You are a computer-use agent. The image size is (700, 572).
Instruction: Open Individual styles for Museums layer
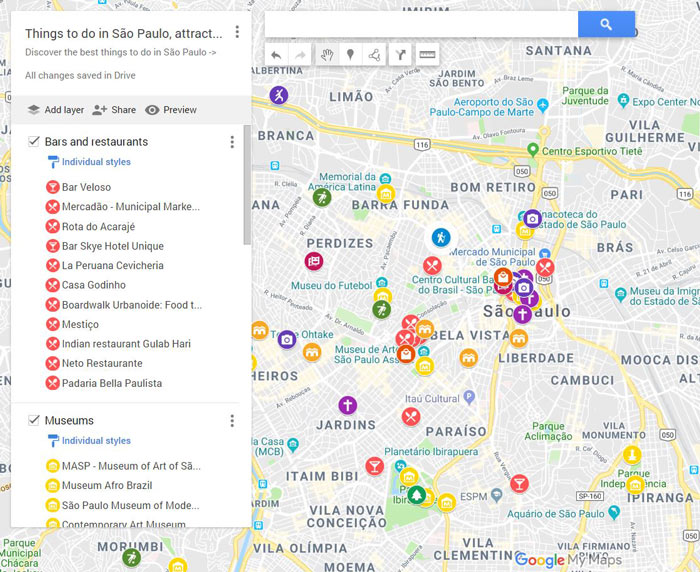89,441
